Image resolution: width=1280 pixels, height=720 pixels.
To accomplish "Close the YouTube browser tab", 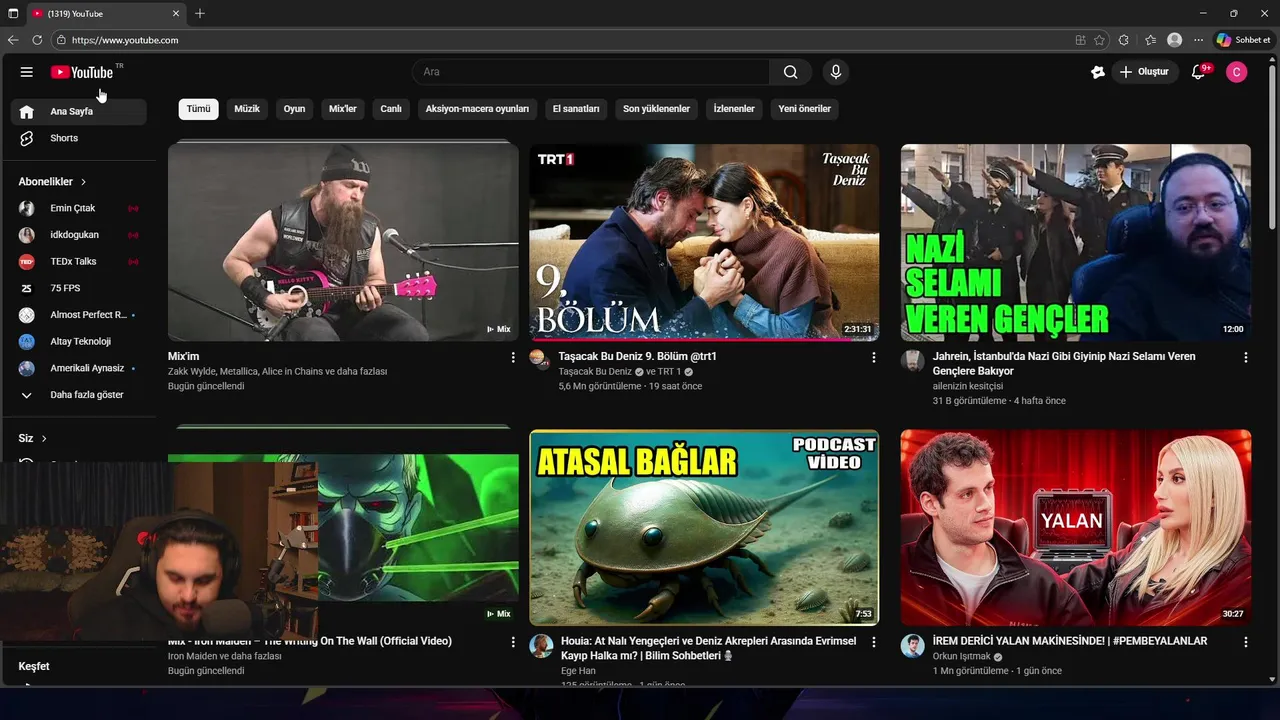I will 177,14.
